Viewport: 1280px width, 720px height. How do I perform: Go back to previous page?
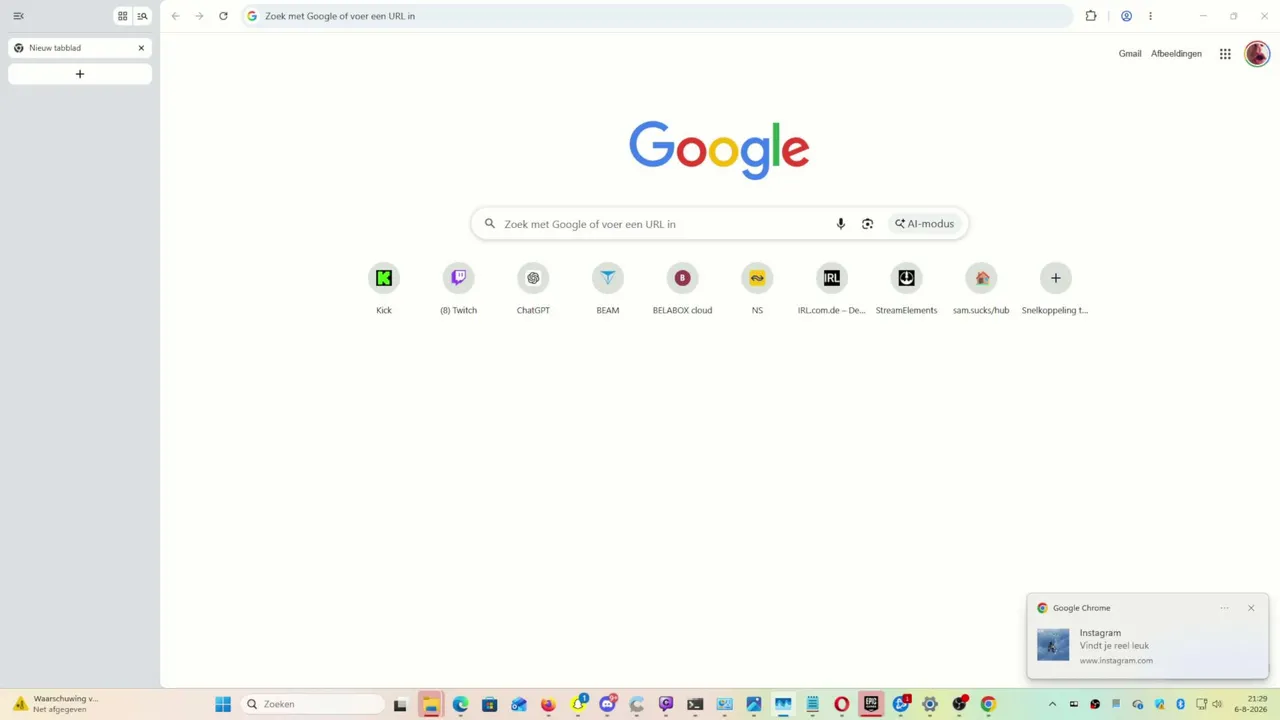[176, 16]
